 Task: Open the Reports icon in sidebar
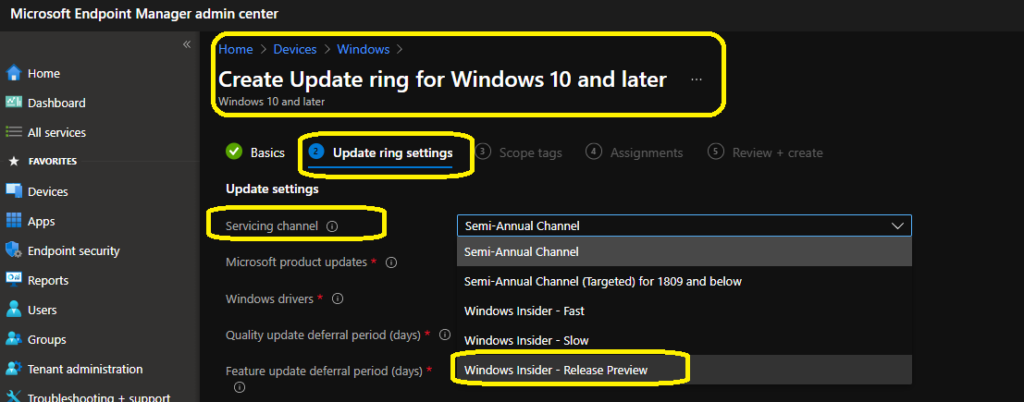(14, 280)
